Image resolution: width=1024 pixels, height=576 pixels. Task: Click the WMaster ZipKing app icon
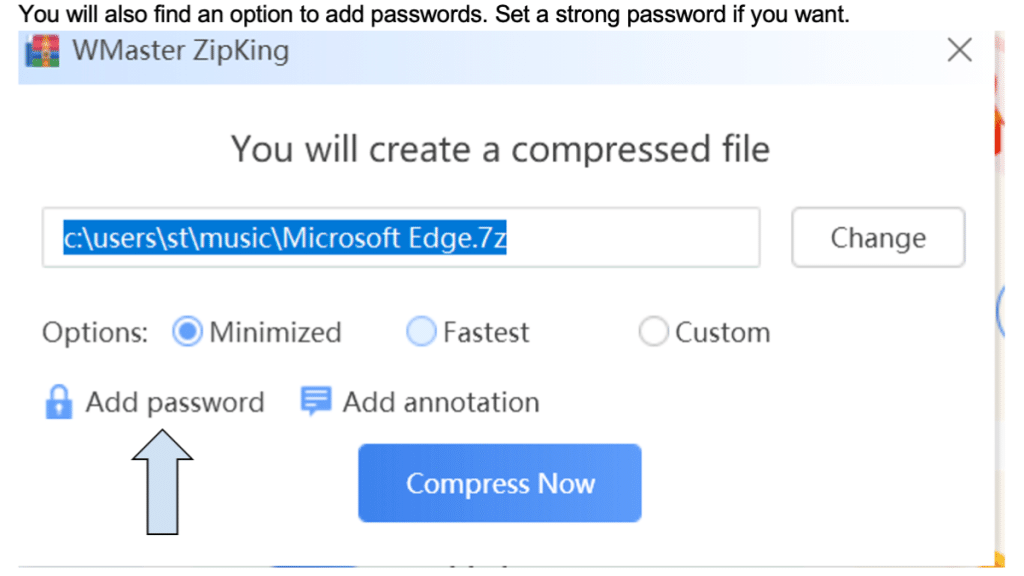pos(42,50)
